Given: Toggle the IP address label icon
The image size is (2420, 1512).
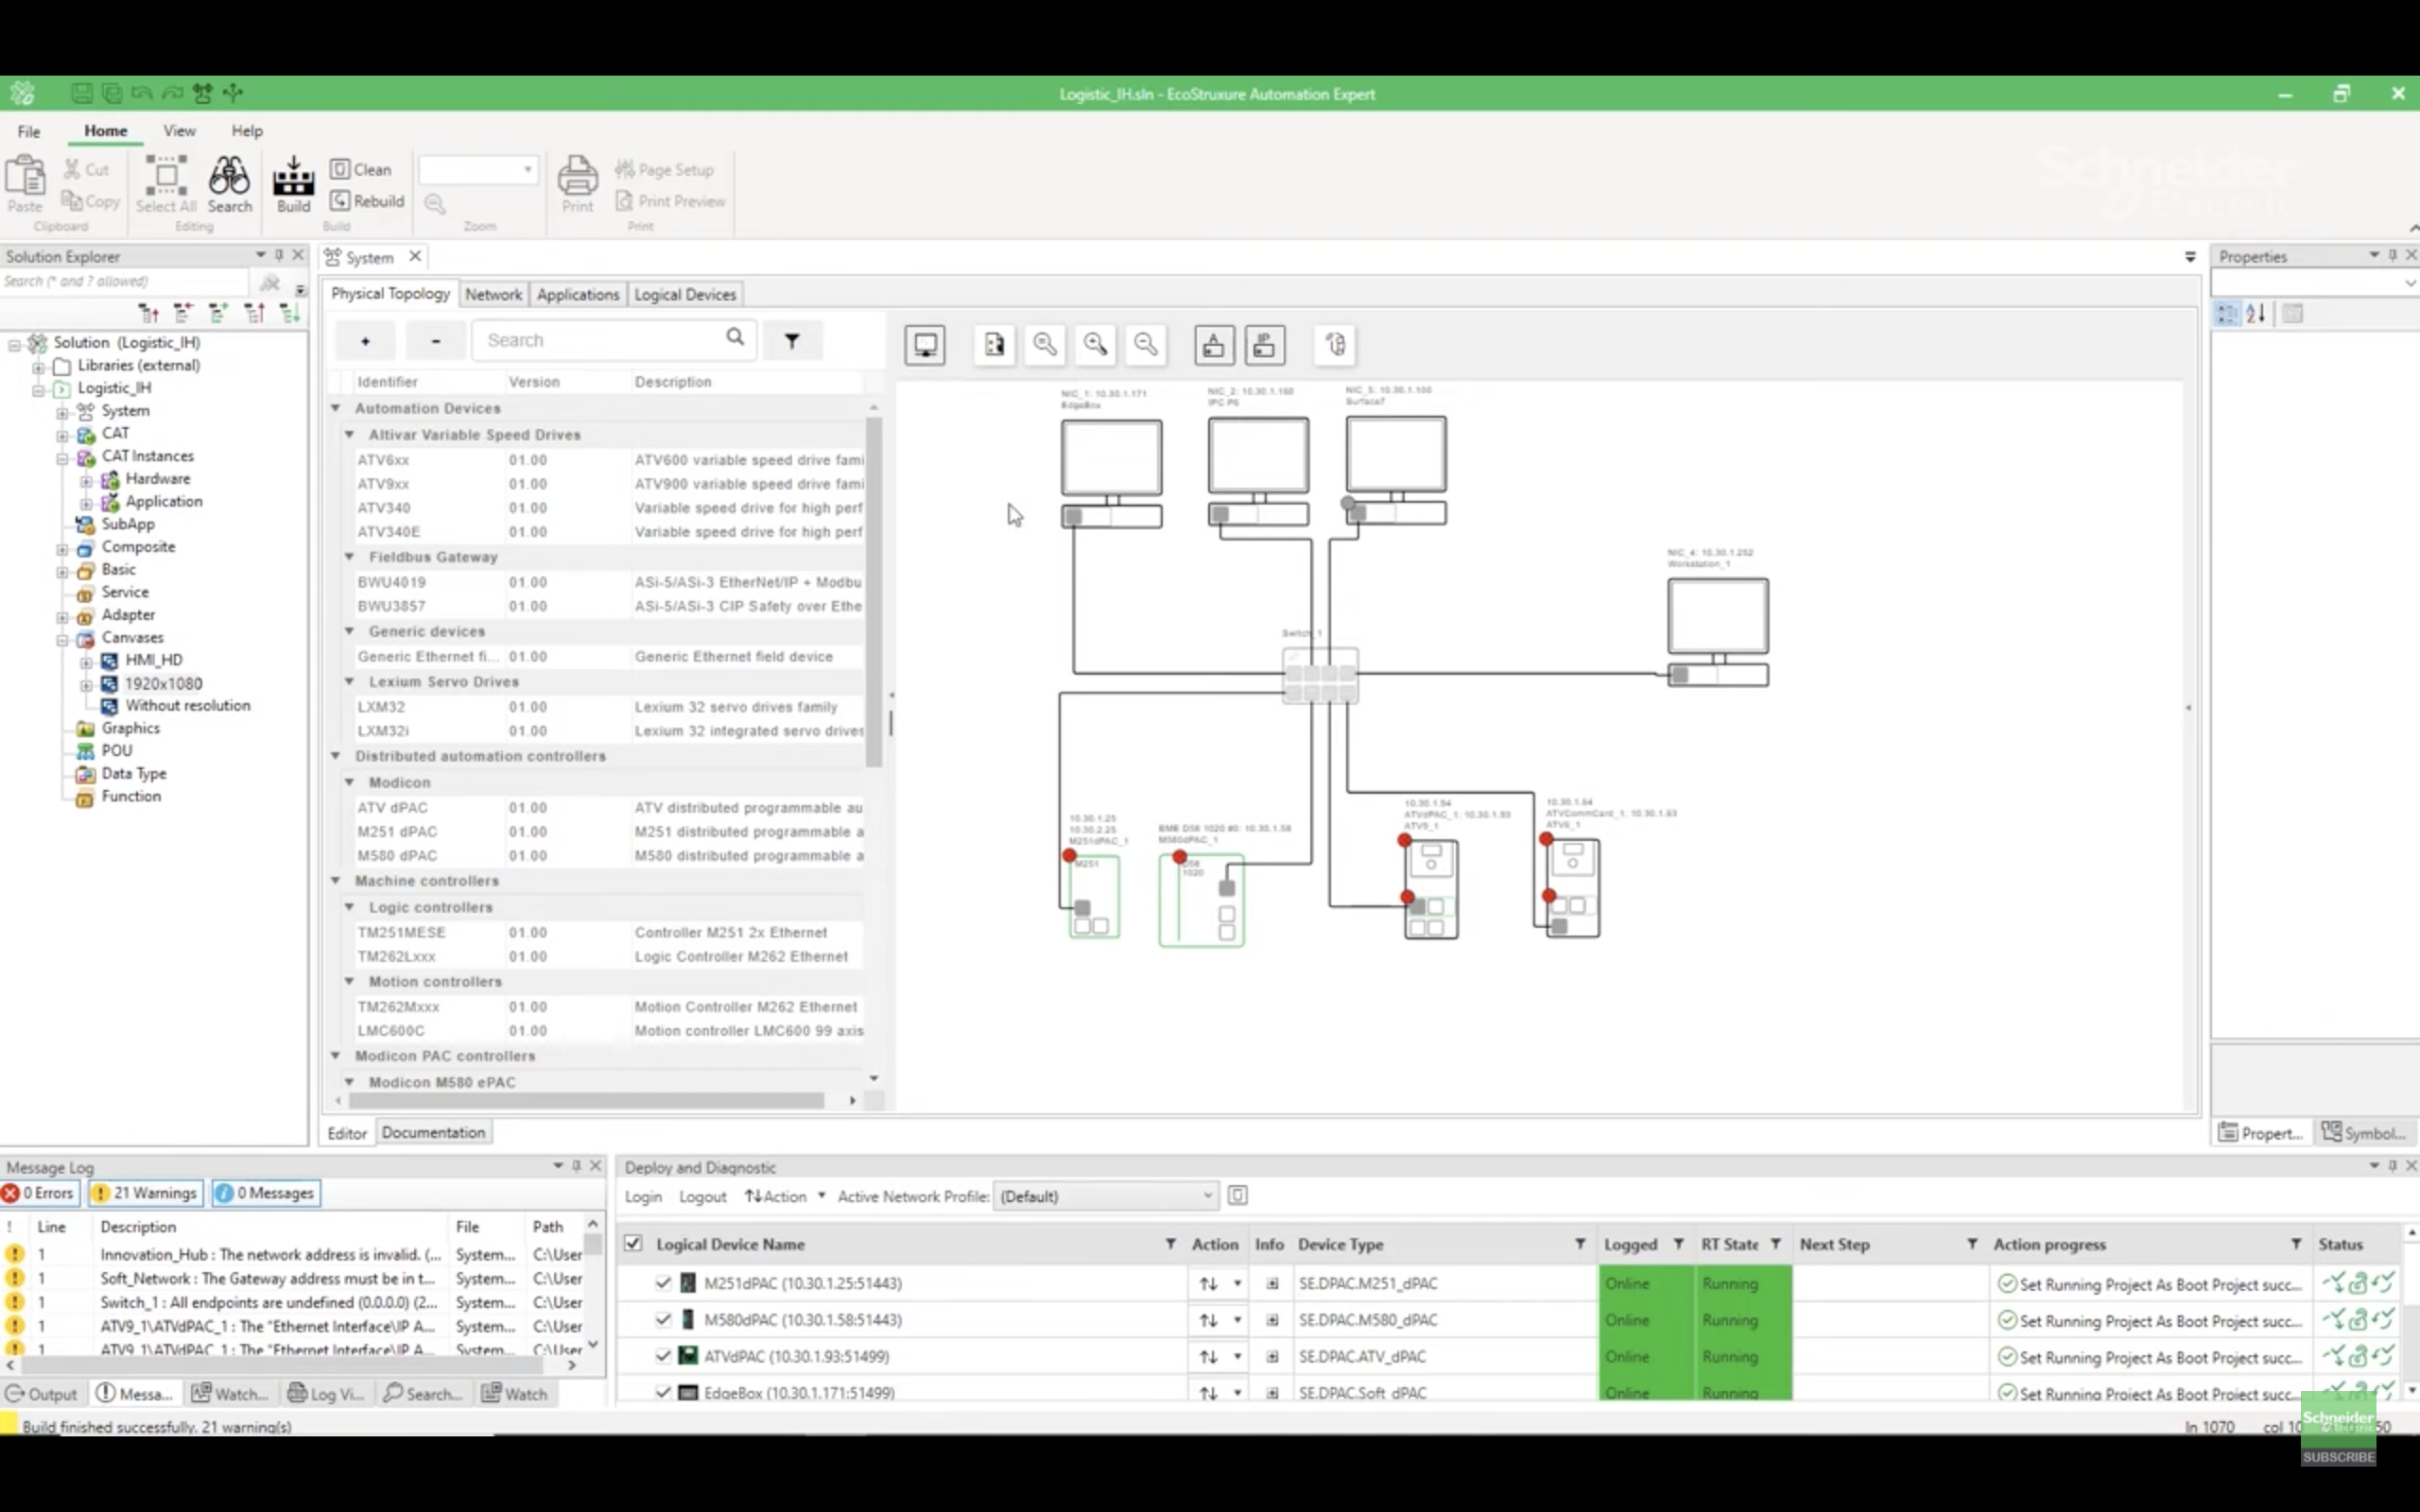Looking at the screenshot, I should pos(1265,345).
